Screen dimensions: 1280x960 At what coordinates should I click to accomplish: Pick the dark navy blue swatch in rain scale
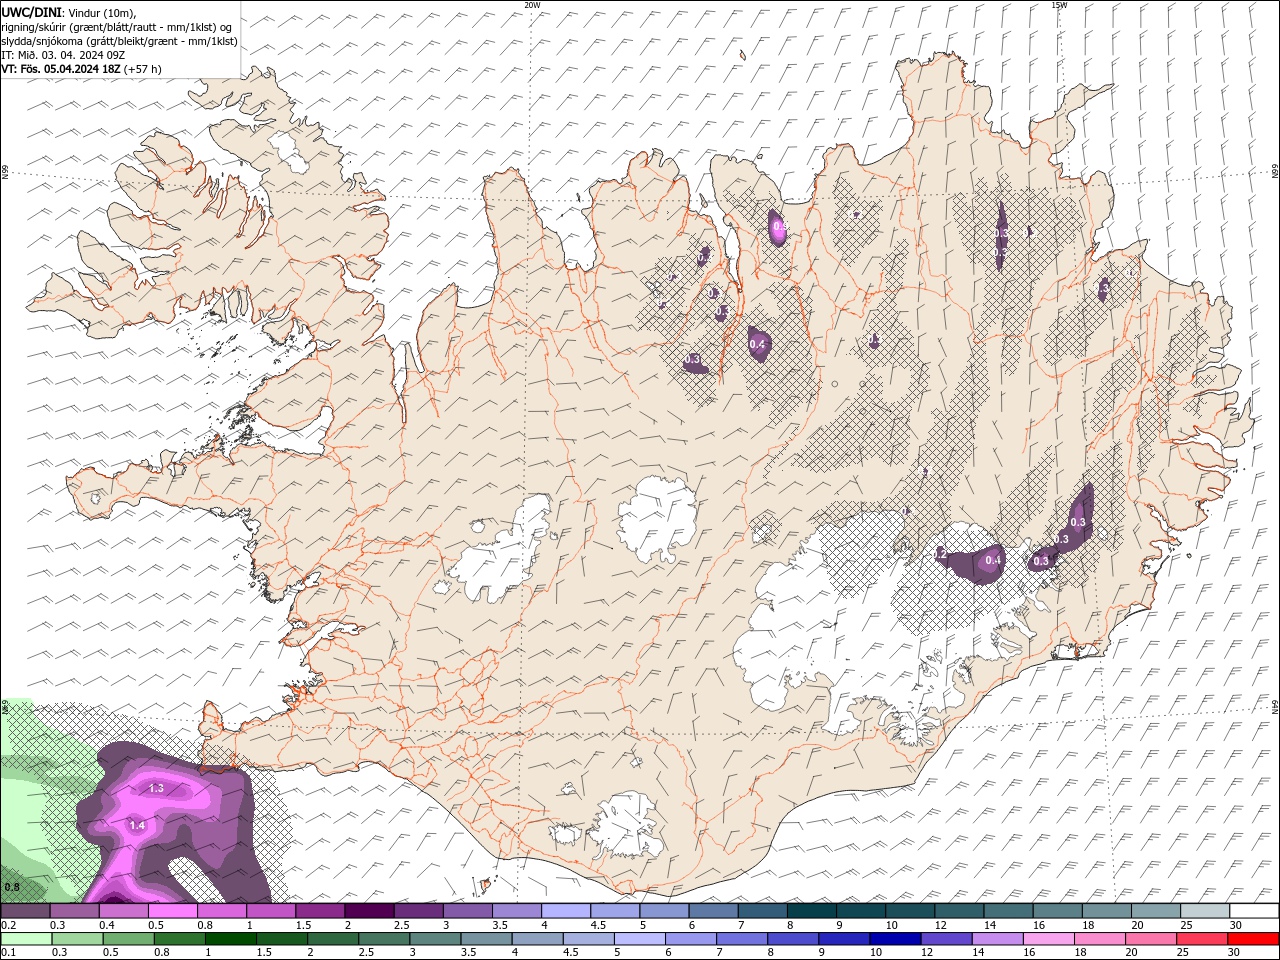[895, 939]
